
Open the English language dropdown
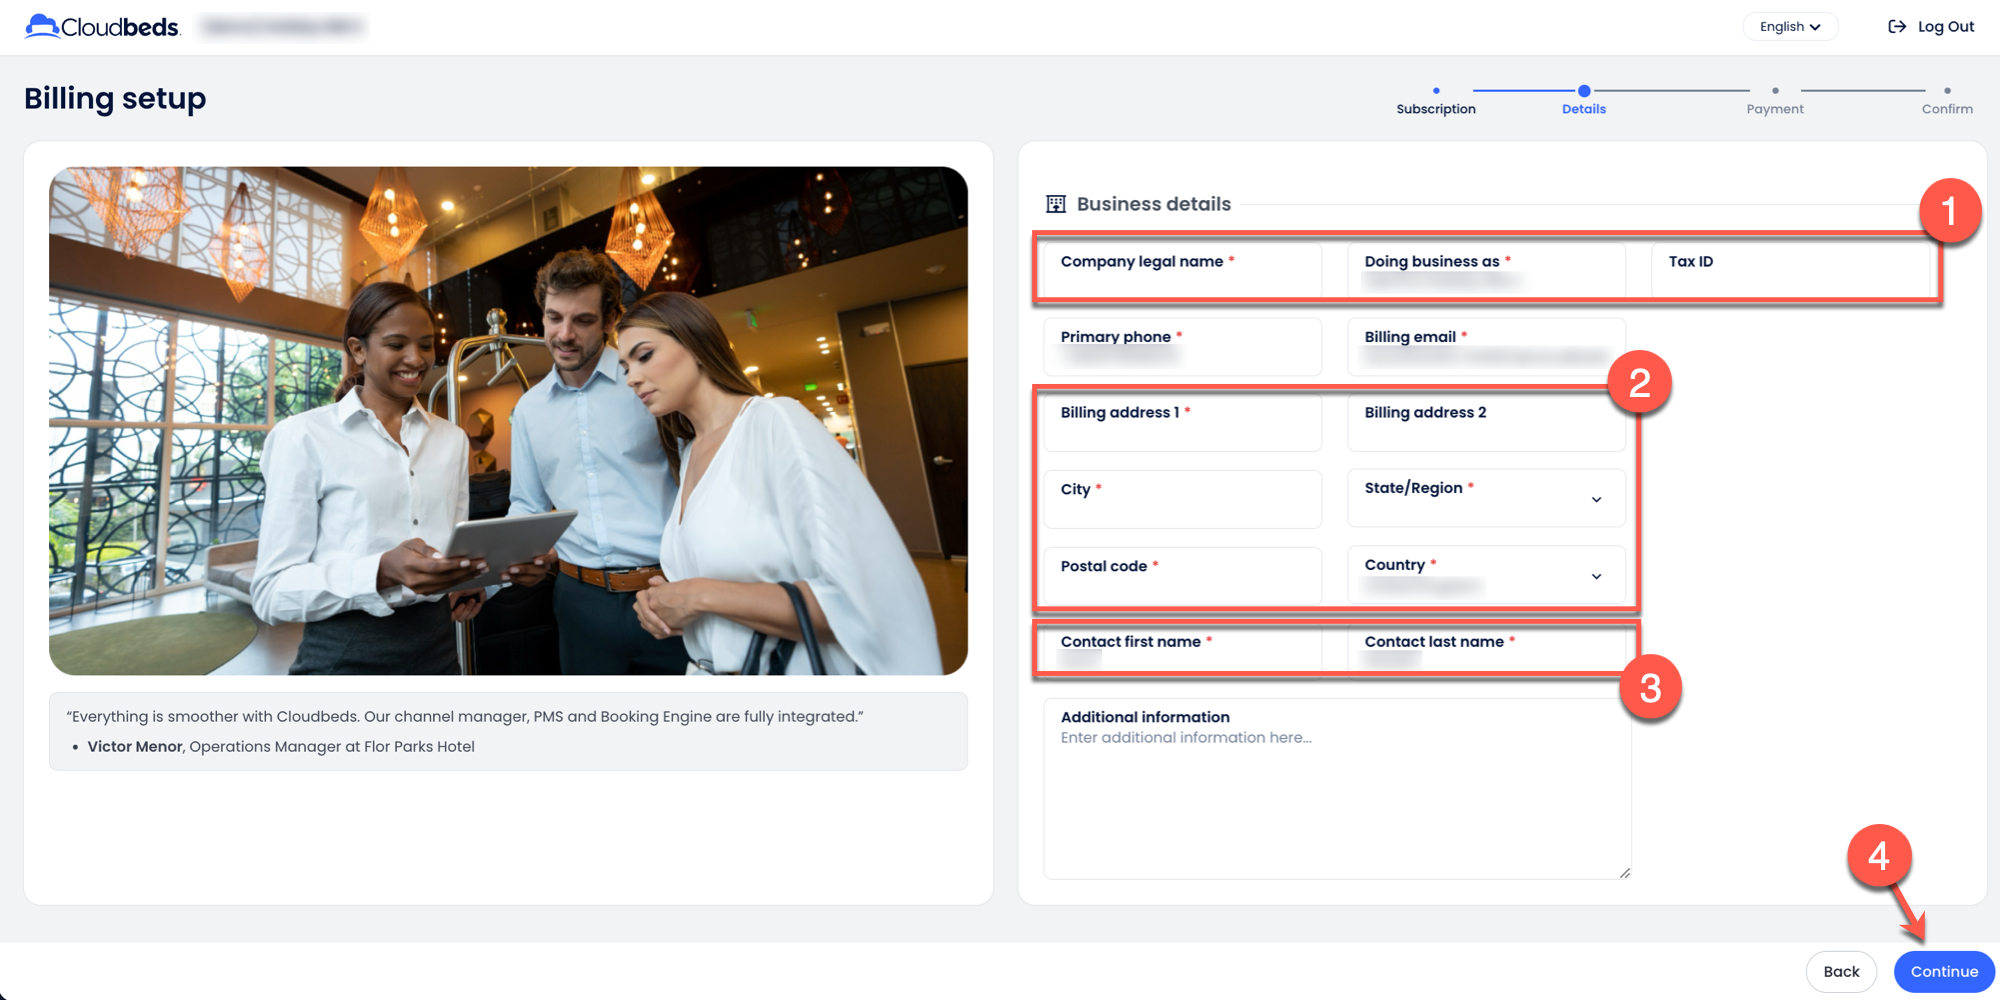(x=1789, y=27)
